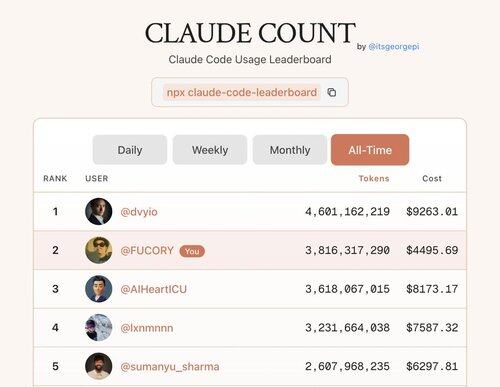
Task: Click @lxnmnnn's avatar thumbnail
Action: pos(99,327)
